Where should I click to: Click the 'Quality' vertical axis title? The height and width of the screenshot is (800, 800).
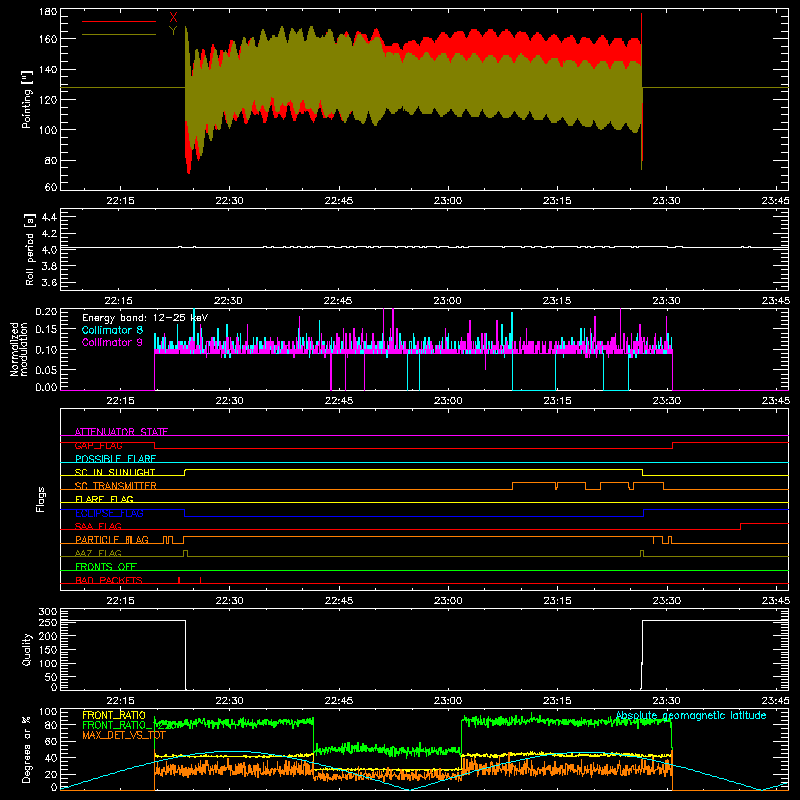[x=27, y=649]
